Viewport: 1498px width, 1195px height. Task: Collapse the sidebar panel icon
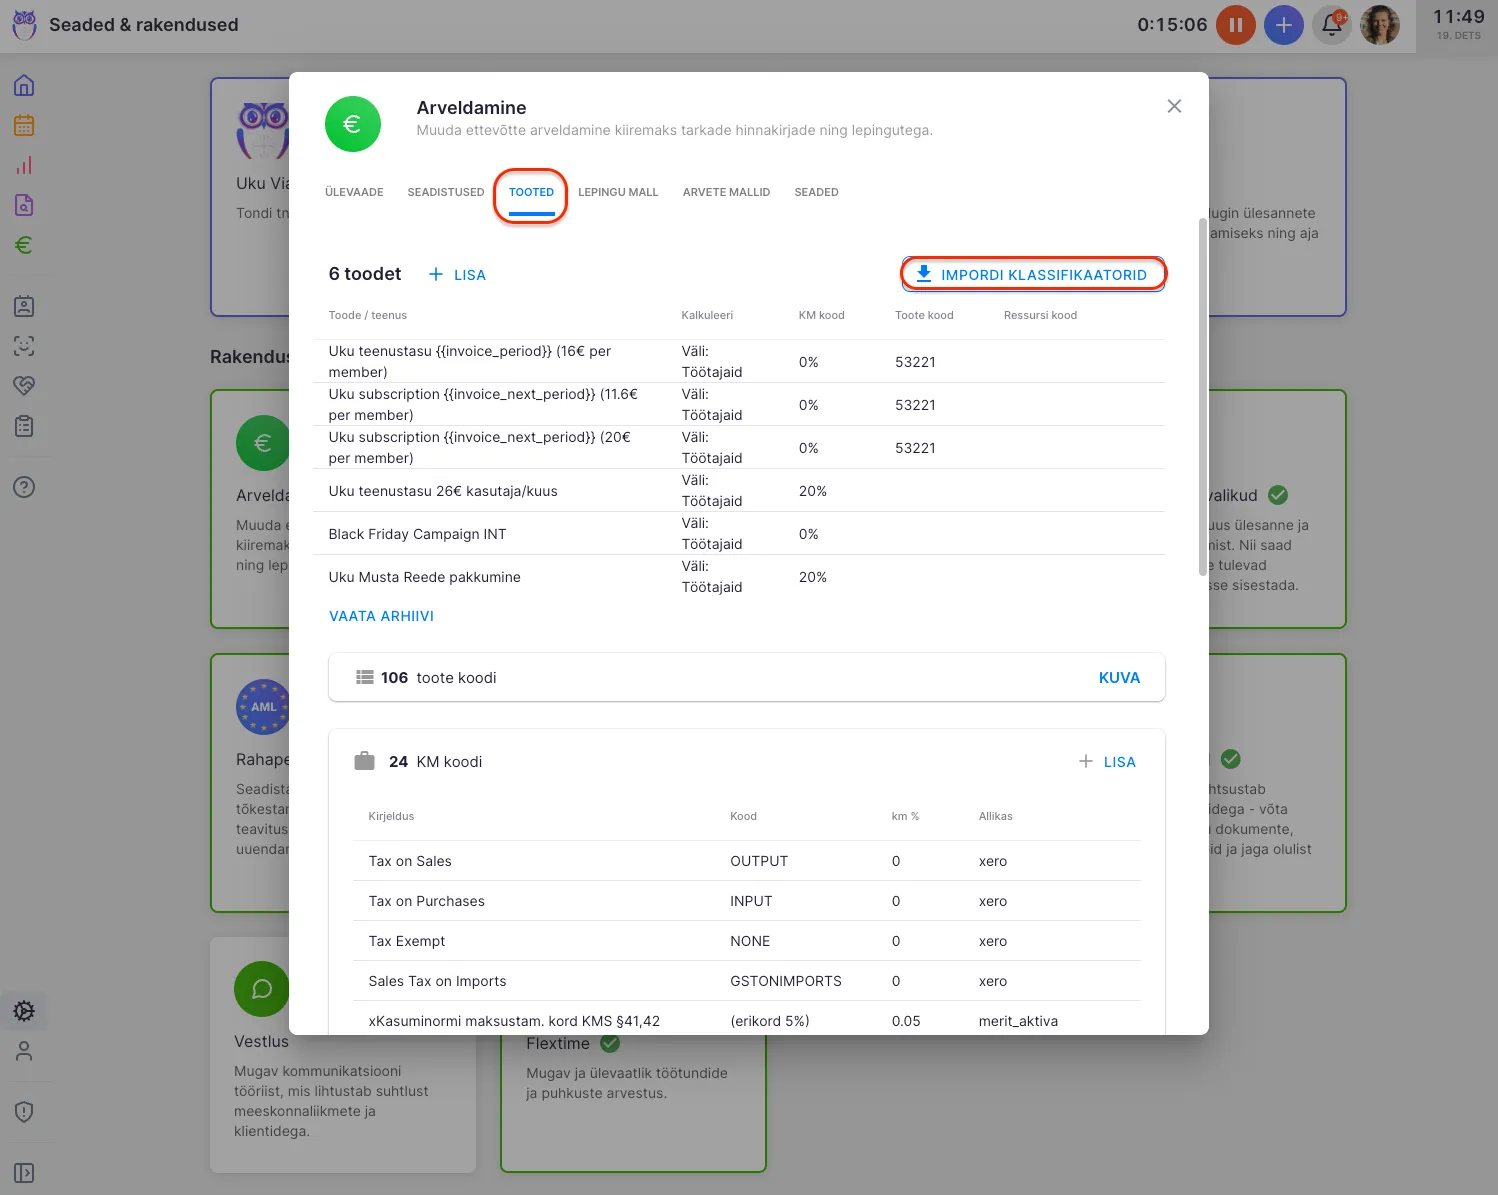pyautogui.click(x=24, y=1172)
